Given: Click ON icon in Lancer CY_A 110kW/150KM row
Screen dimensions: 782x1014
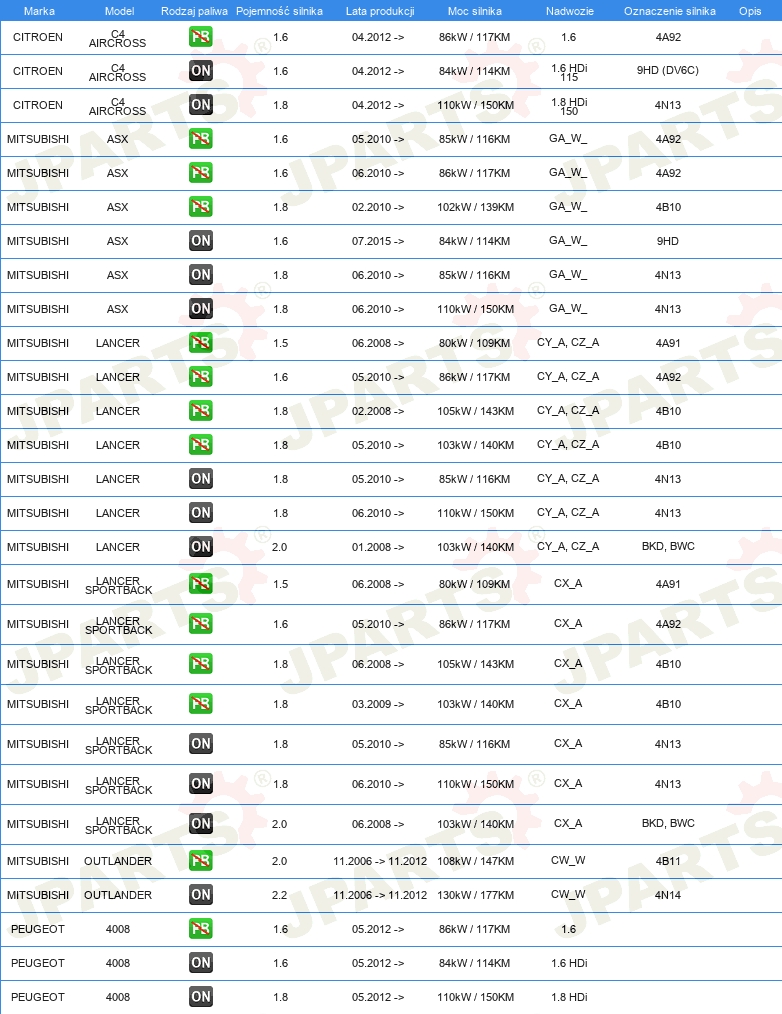Looking at the screenshot, I should coord(201,513).
